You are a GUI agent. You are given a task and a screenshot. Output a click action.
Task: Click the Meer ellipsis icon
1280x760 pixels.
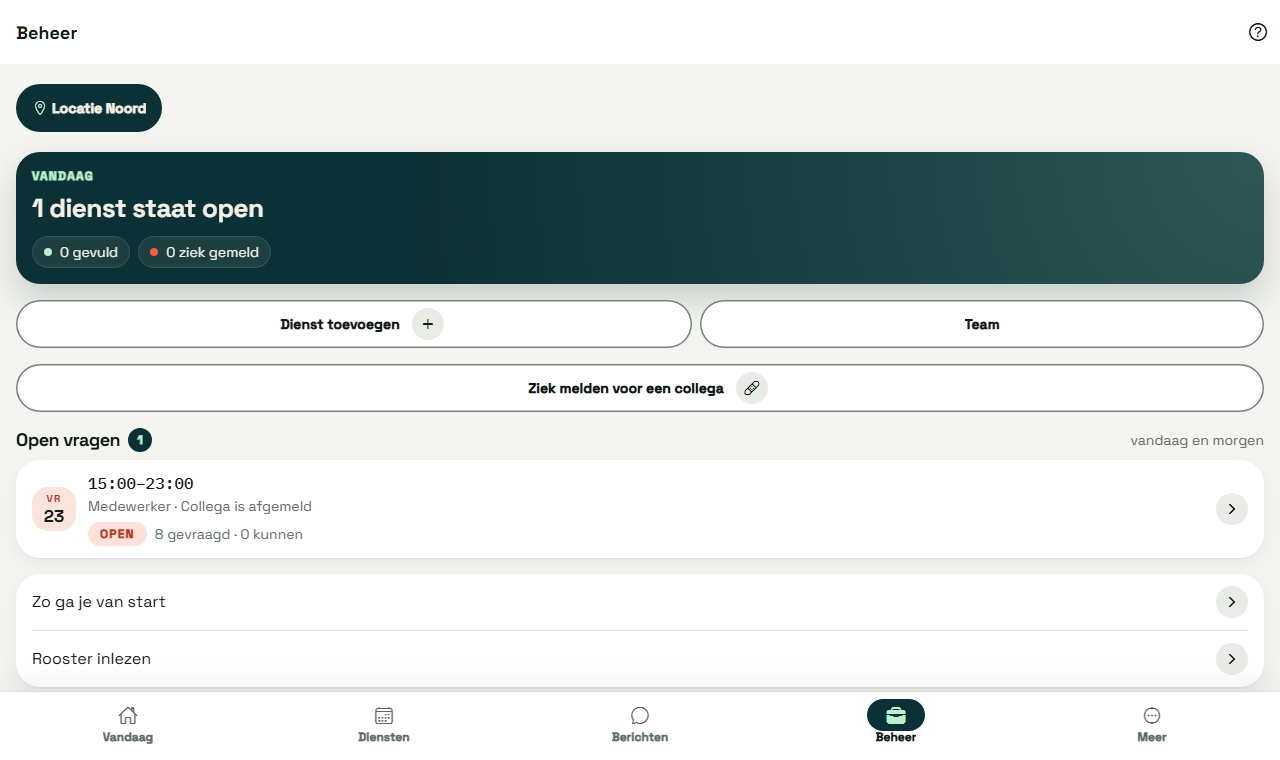click(x=1152, y=715)
